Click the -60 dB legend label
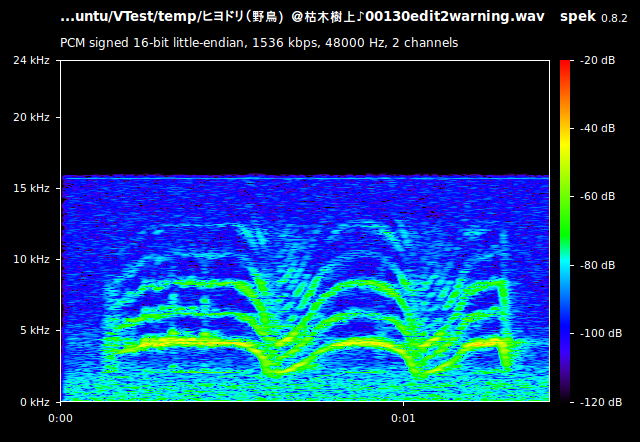The width and height of the screenshot is (640, 442). [x=598, y=197]
